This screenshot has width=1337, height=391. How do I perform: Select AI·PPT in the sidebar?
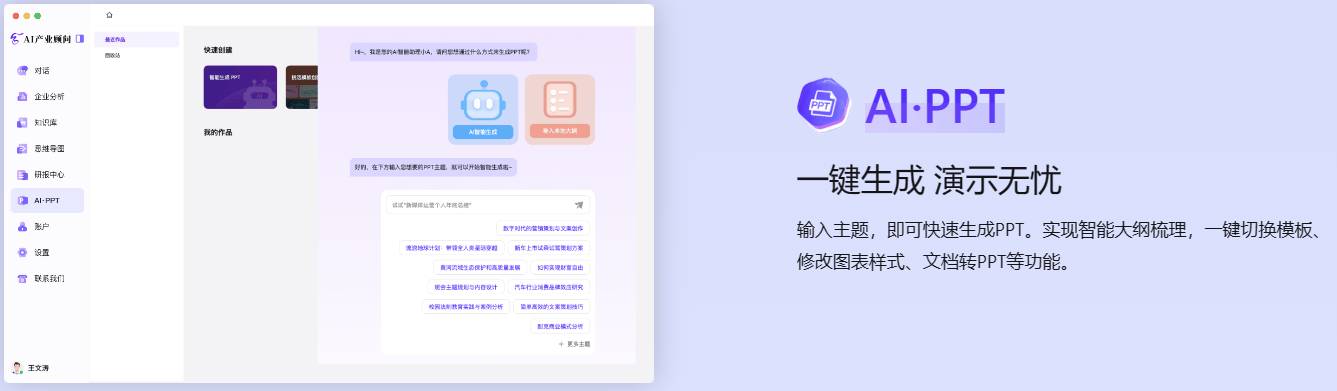(47, 200)
